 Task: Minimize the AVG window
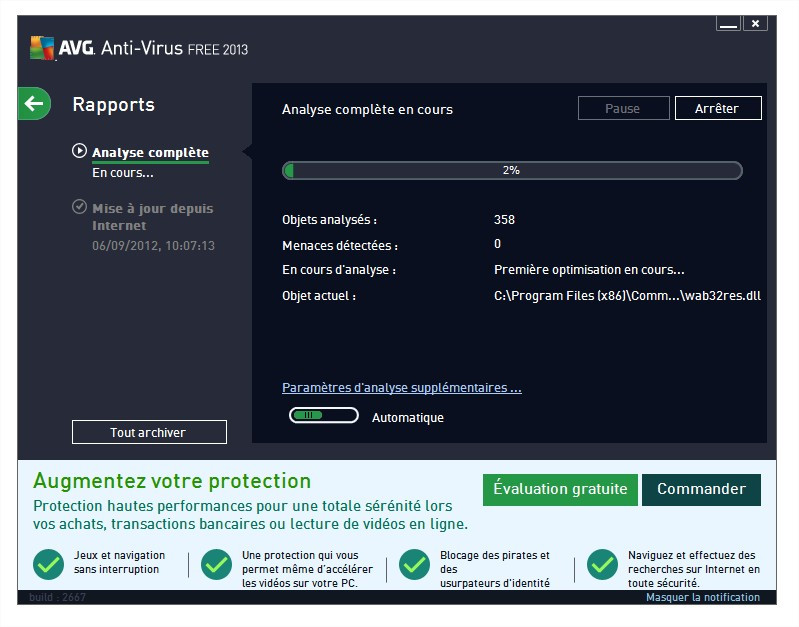(729, 23)
